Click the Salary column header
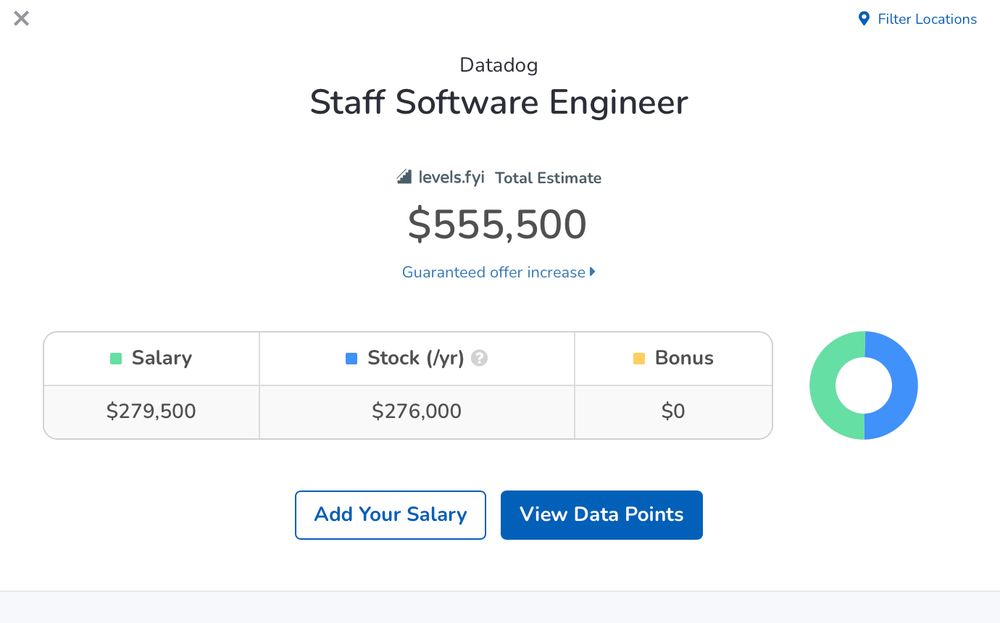This screenshot has height=623, width=1000. pyautogui.click(x=151, y=358)
